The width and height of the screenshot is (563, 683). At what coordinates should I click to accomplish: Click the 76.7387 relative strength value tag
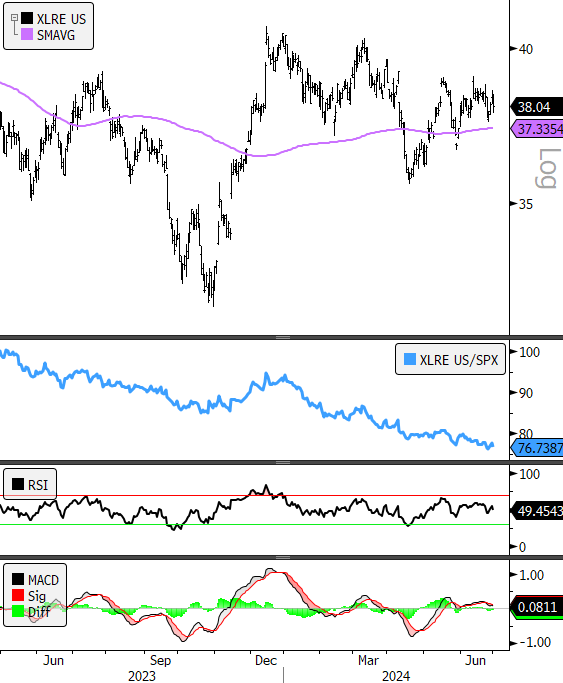tap(537, 448)
